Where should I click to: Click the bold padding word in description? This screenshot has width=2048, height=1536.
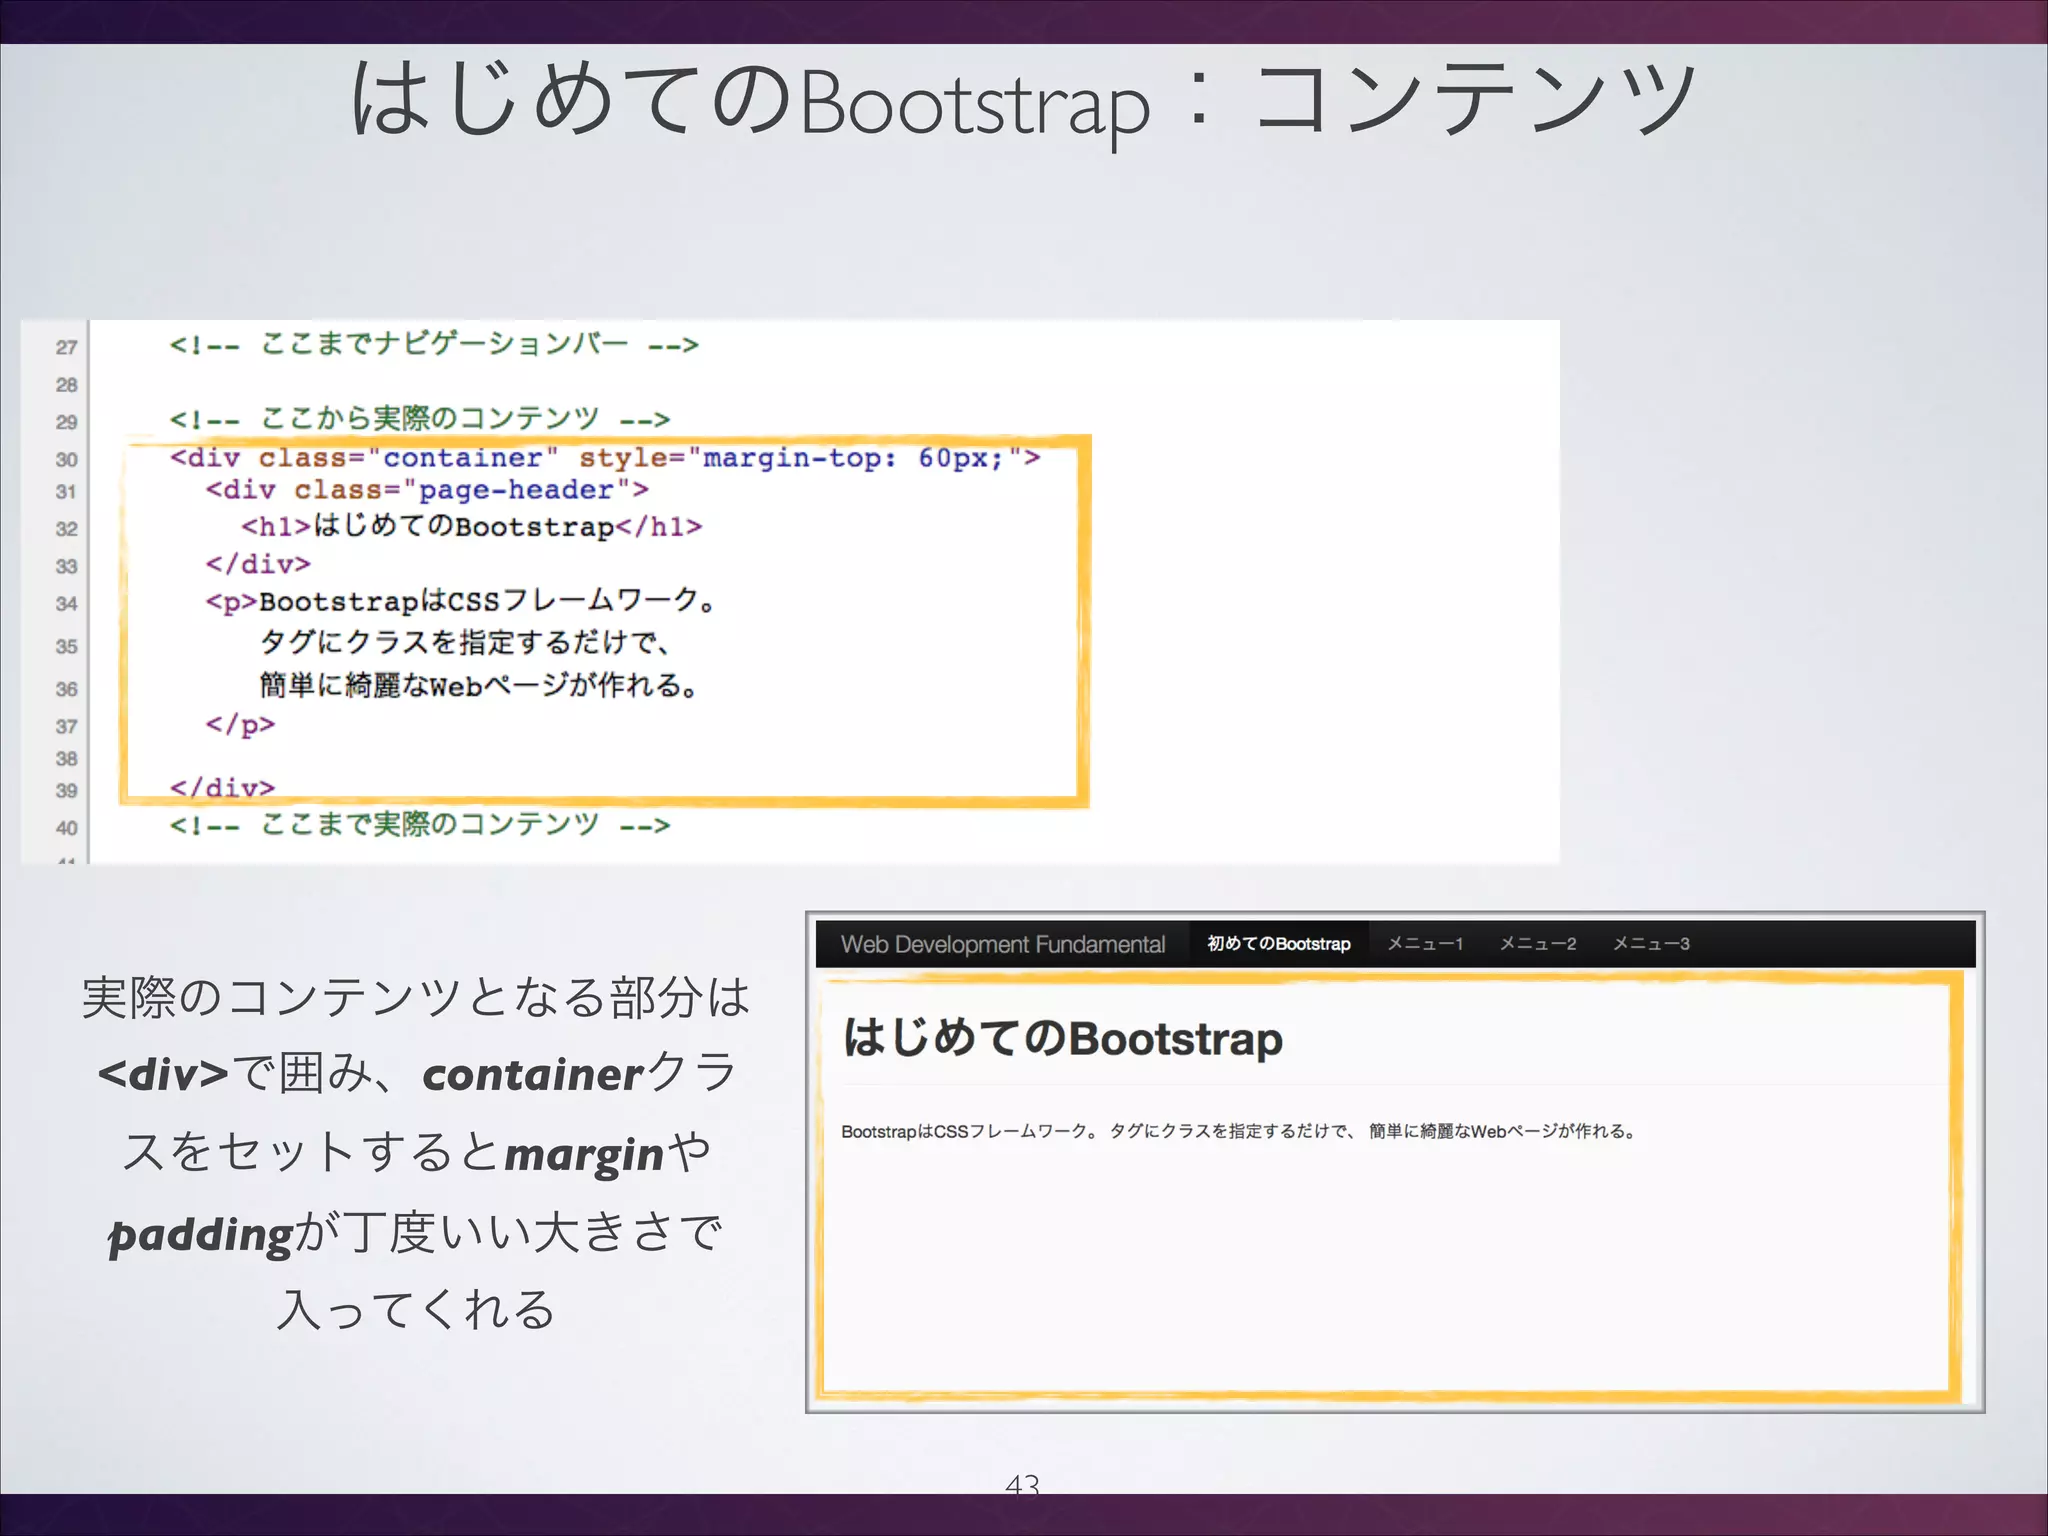click(x=201, y=1234)
